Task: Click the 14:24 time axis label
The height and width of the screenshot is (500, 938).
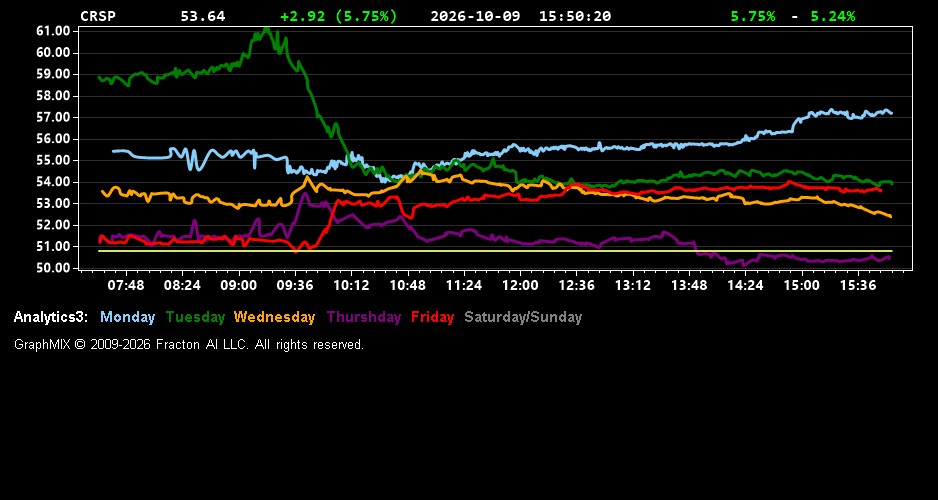Action: [745, 285]
